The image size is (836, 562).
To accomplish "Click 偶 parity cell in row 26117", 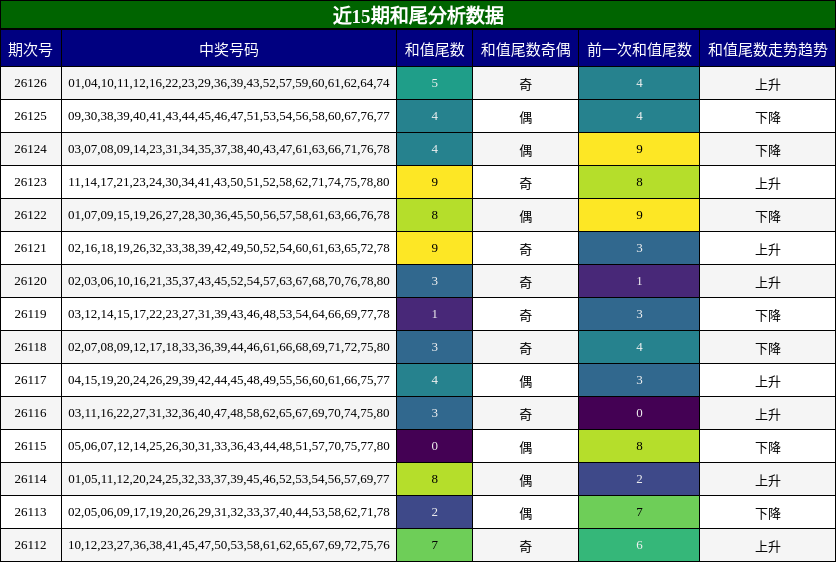I will tap(526, 380).
